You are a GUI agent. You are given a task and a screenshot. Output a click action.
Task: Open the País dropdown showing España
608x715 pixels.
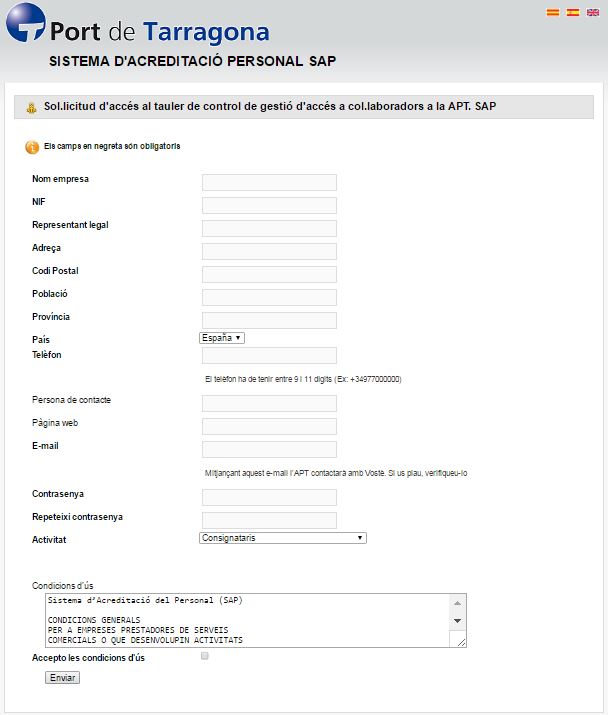pos(222,338)
